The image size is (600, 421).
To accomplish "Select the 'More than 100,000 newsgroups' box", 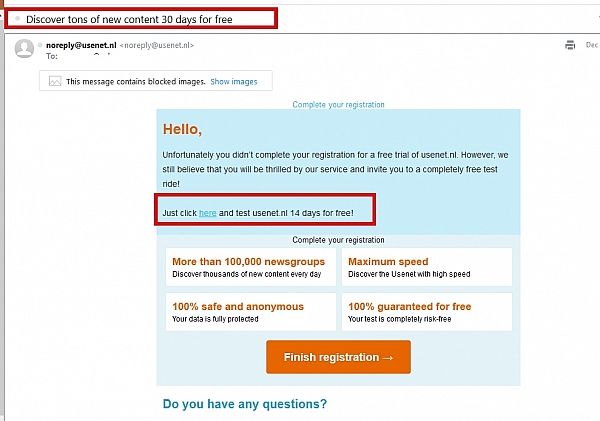I will click(x=251, y=267).
